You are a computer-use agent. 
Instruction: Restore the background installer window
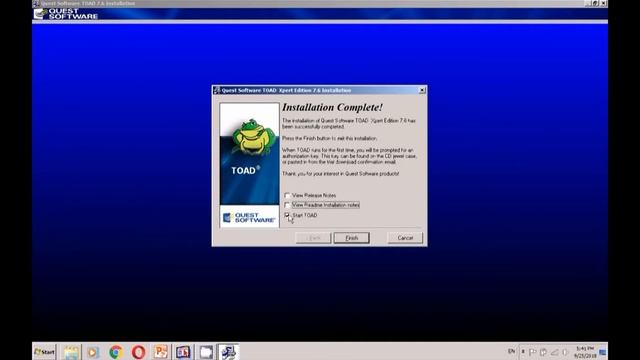tap(596, 3)
